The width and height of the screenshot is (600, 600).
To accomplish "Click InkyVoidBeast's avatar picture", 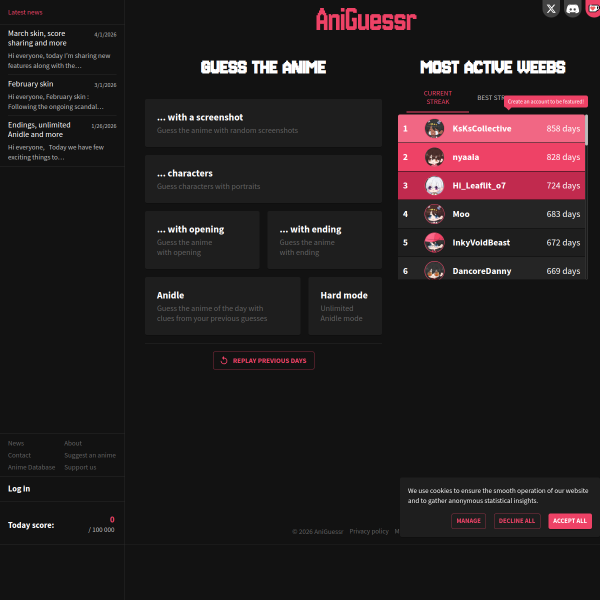I will point(434,242).
